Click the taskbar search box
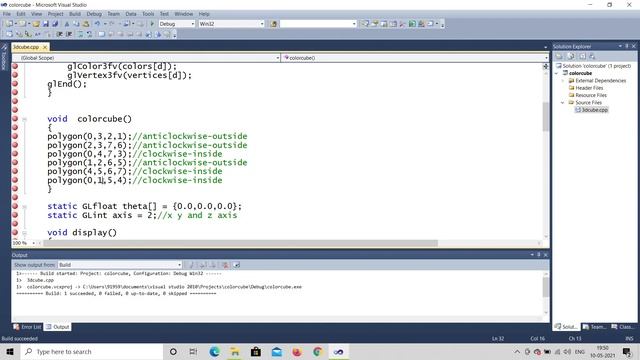The width and height of the screenshot is (640, 360). coord(91,351)
